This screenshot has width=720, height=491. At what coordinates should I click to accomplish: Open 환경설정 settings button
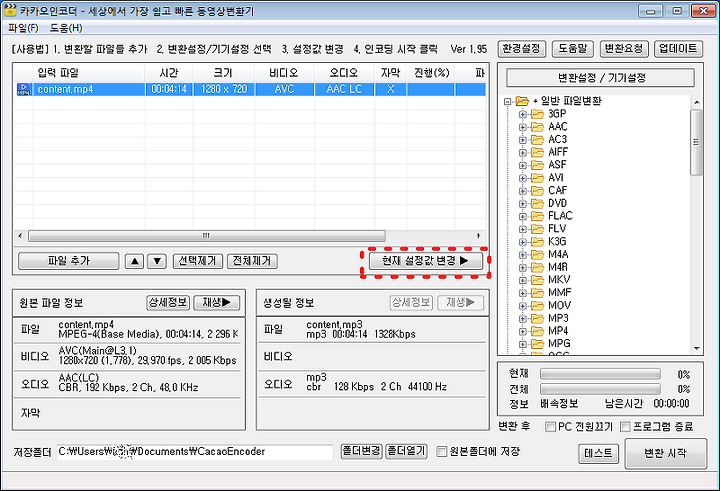tap(522, 49)
